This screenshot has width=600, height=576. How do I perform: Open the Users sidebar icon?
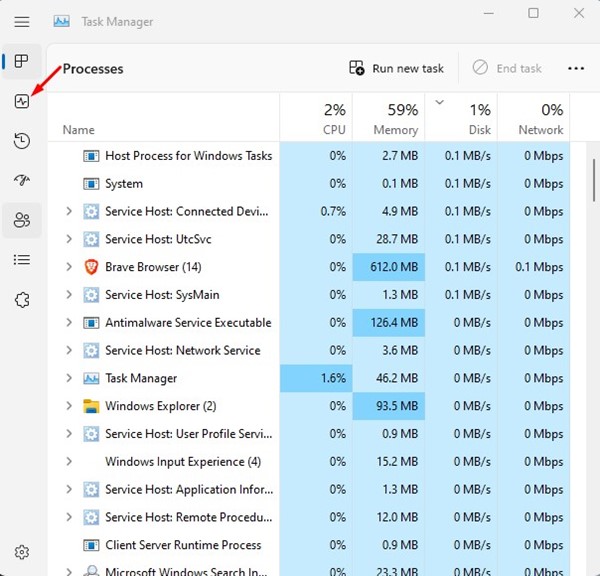22,220
